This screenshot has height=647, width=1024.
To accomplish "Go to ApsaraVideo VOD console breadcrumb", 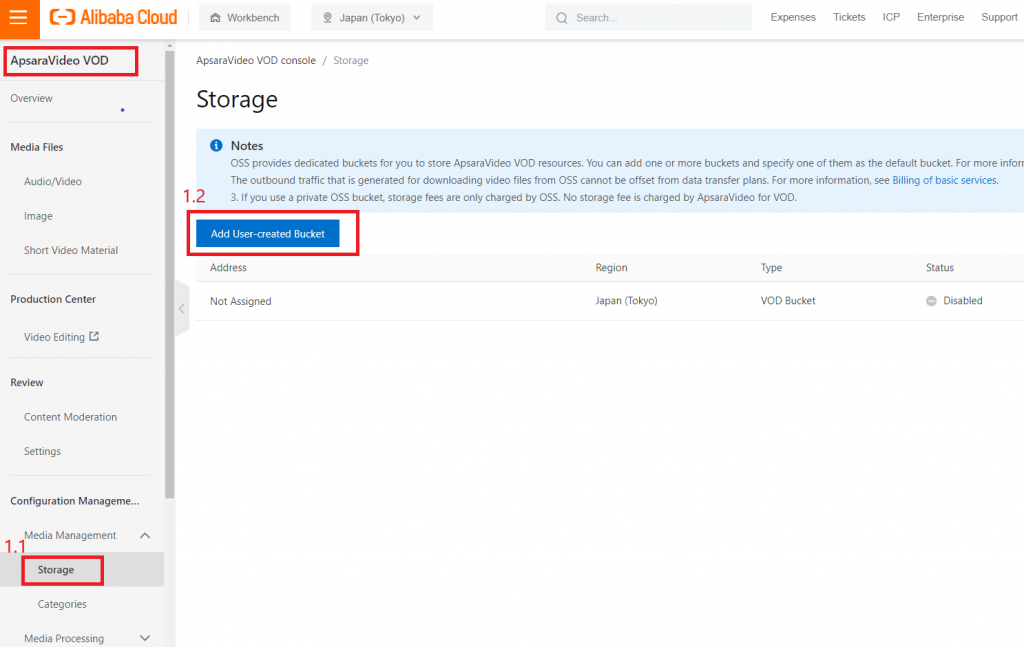I will point(256,60).
